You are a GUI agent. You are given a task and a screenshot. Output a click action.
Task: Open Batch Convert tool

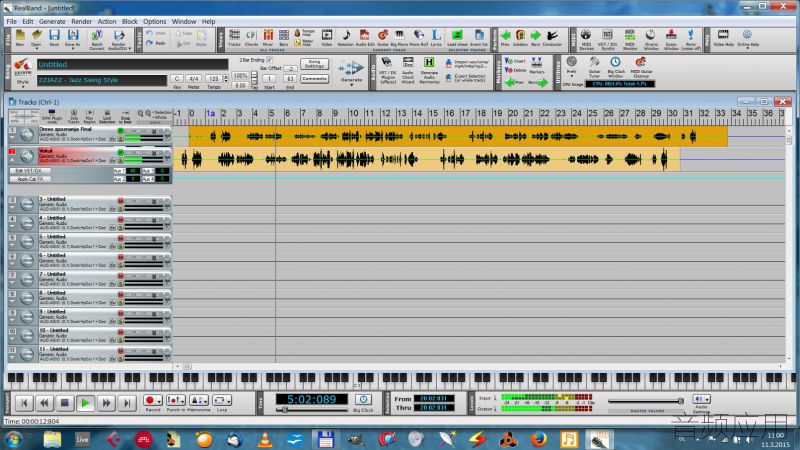(96, 39)
